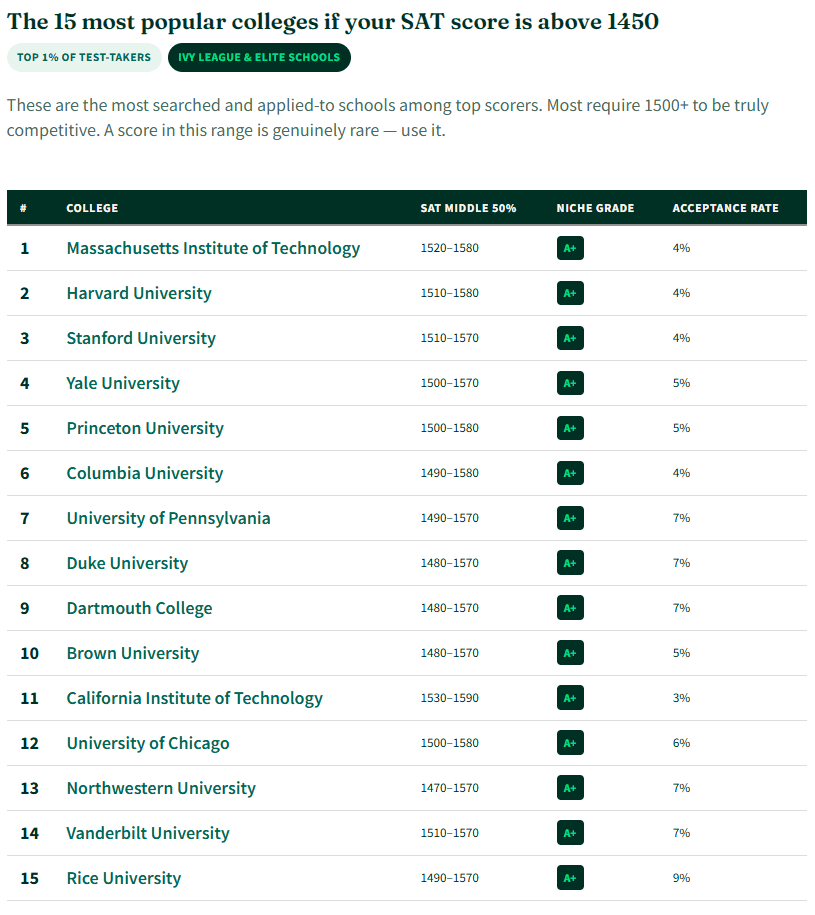The height and width of the screenshot is (915, 815).
Task: Select the 1510–1570 SAT range for Vanderbilt
Action: click(x=450, y=833)
